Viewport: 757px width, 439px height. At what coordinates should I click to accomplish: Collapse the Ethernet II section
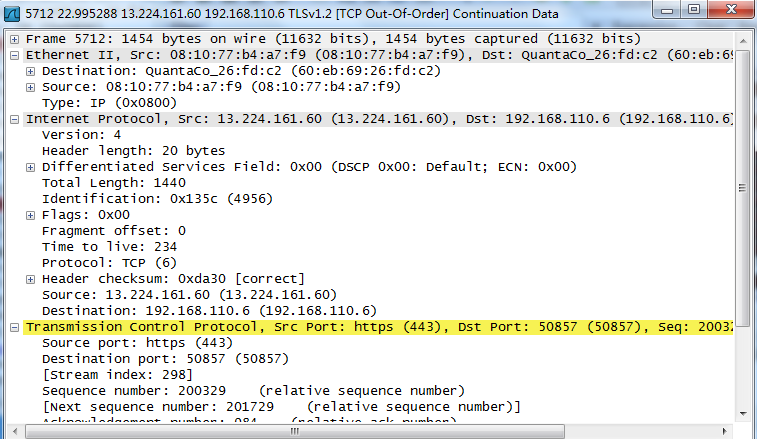pos(14,54)
